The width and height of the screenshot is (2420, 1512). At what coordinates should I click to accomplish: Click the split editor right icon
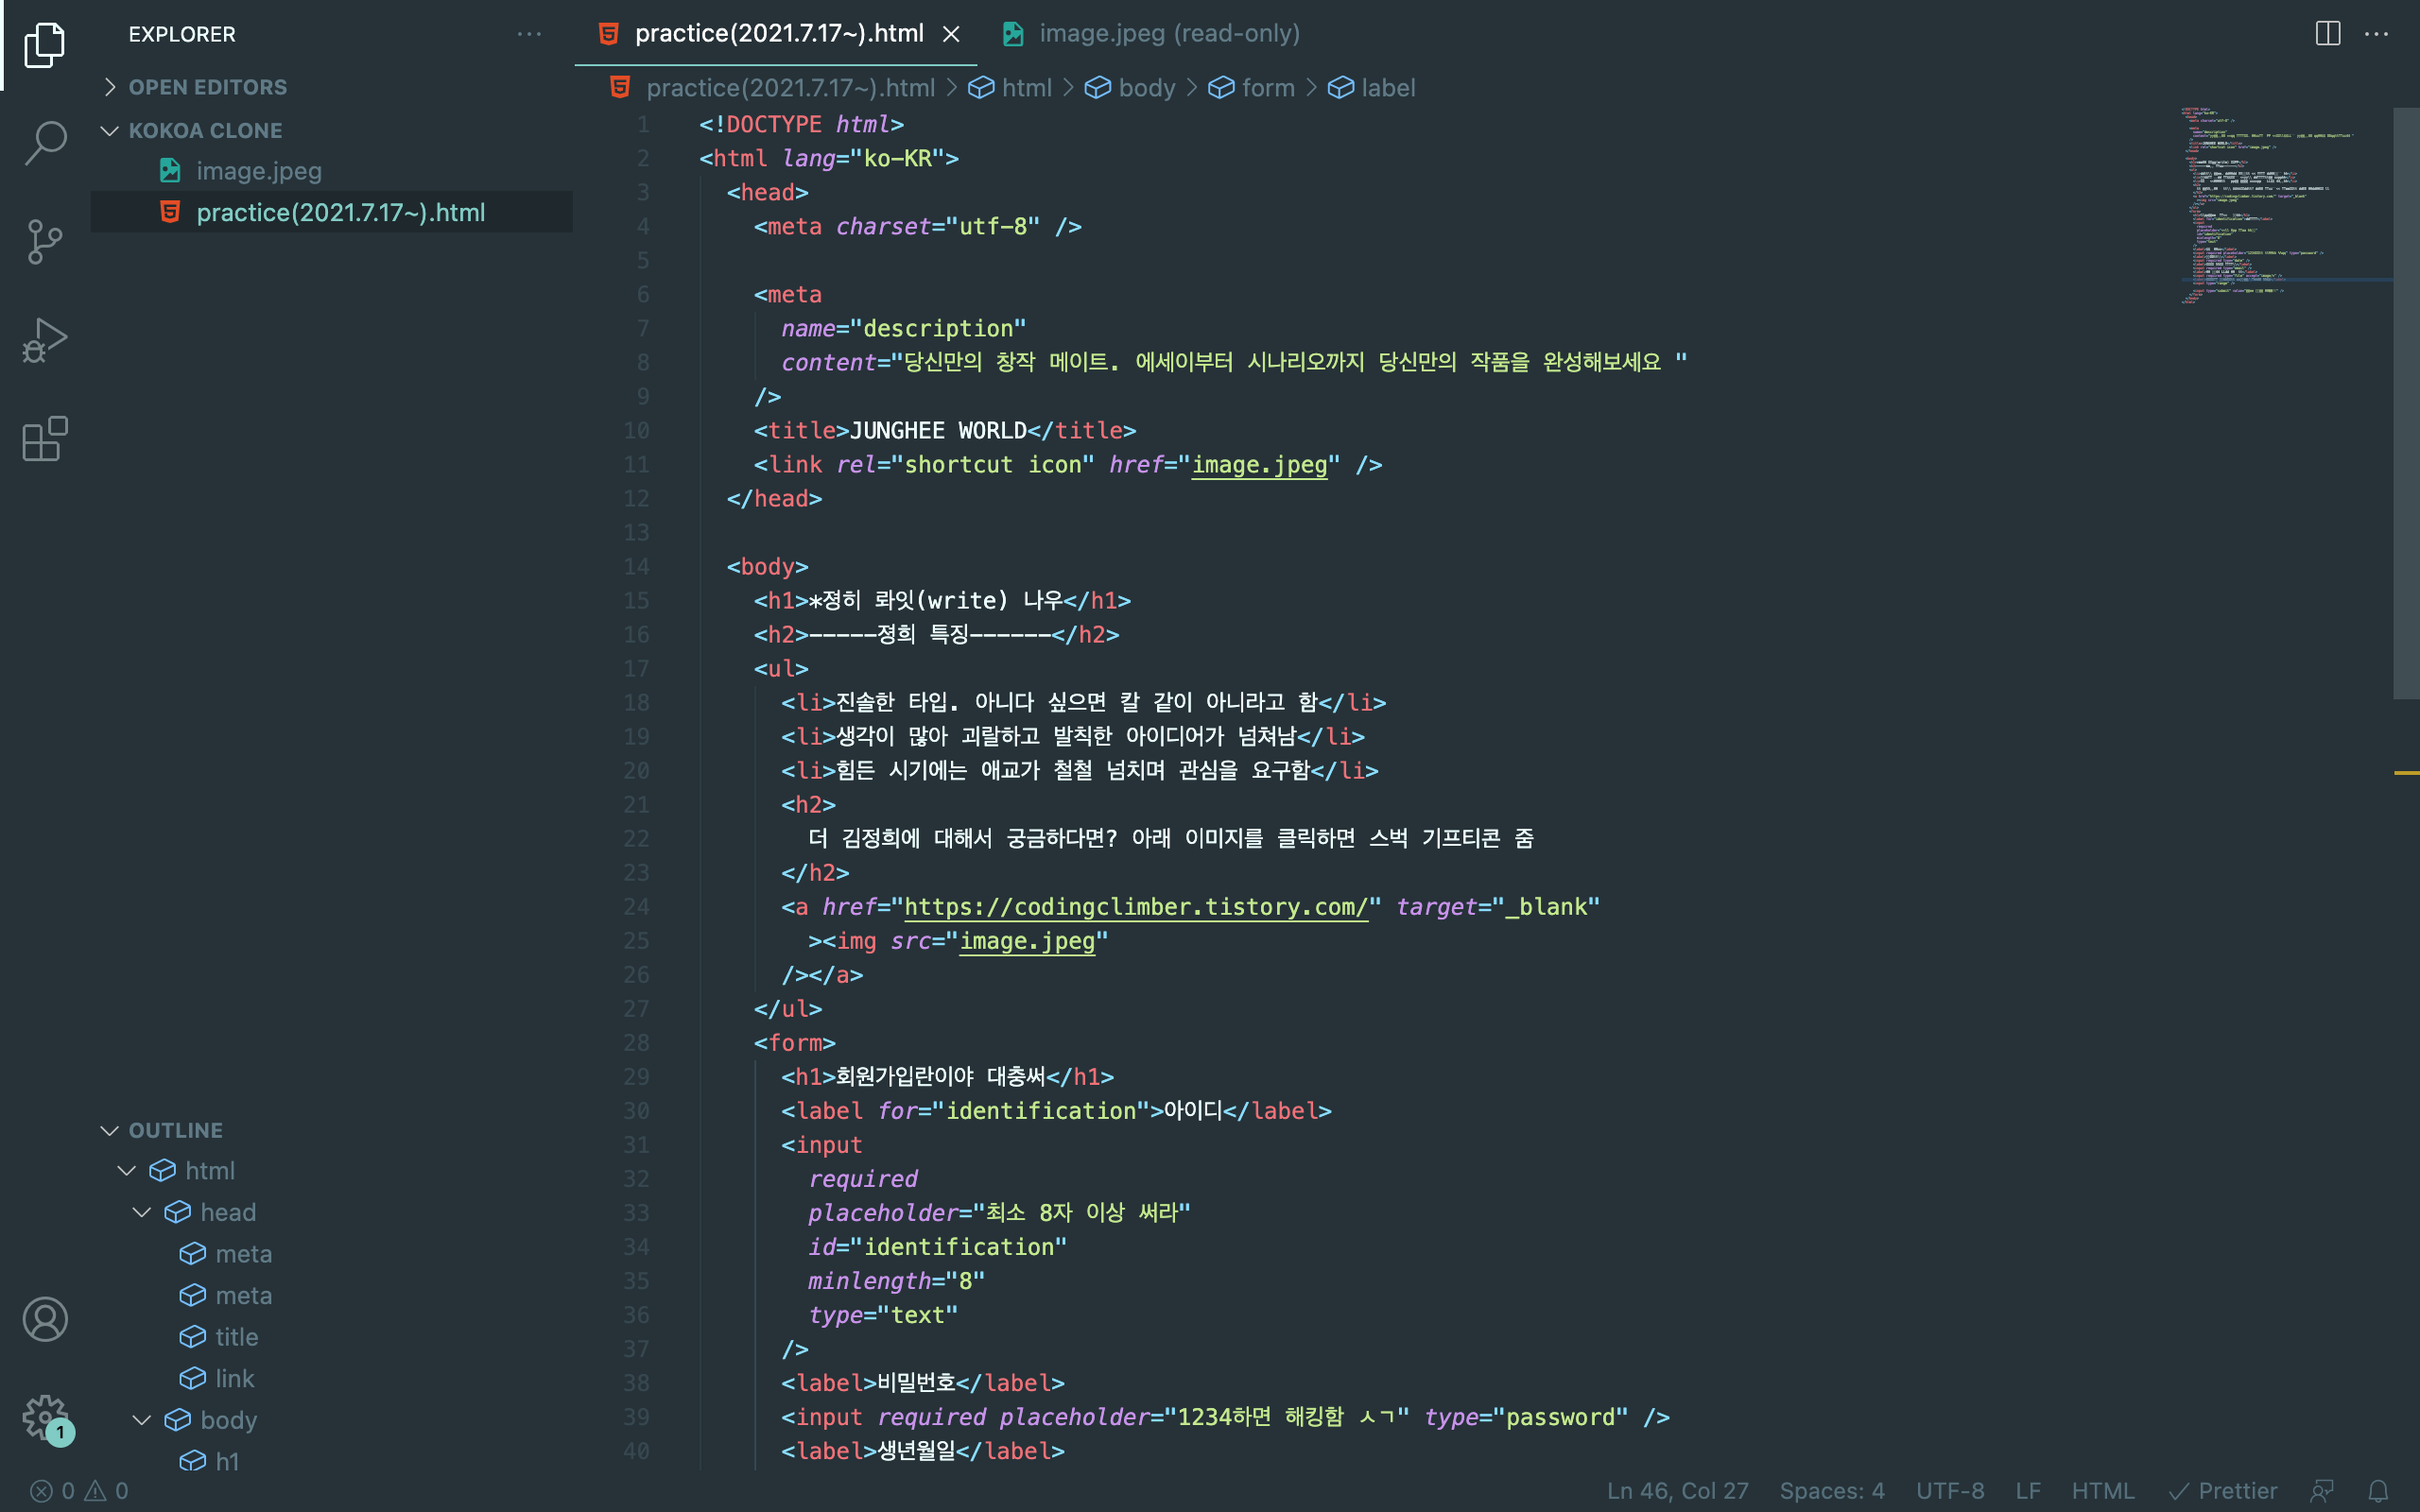[x=2327, y=34]
